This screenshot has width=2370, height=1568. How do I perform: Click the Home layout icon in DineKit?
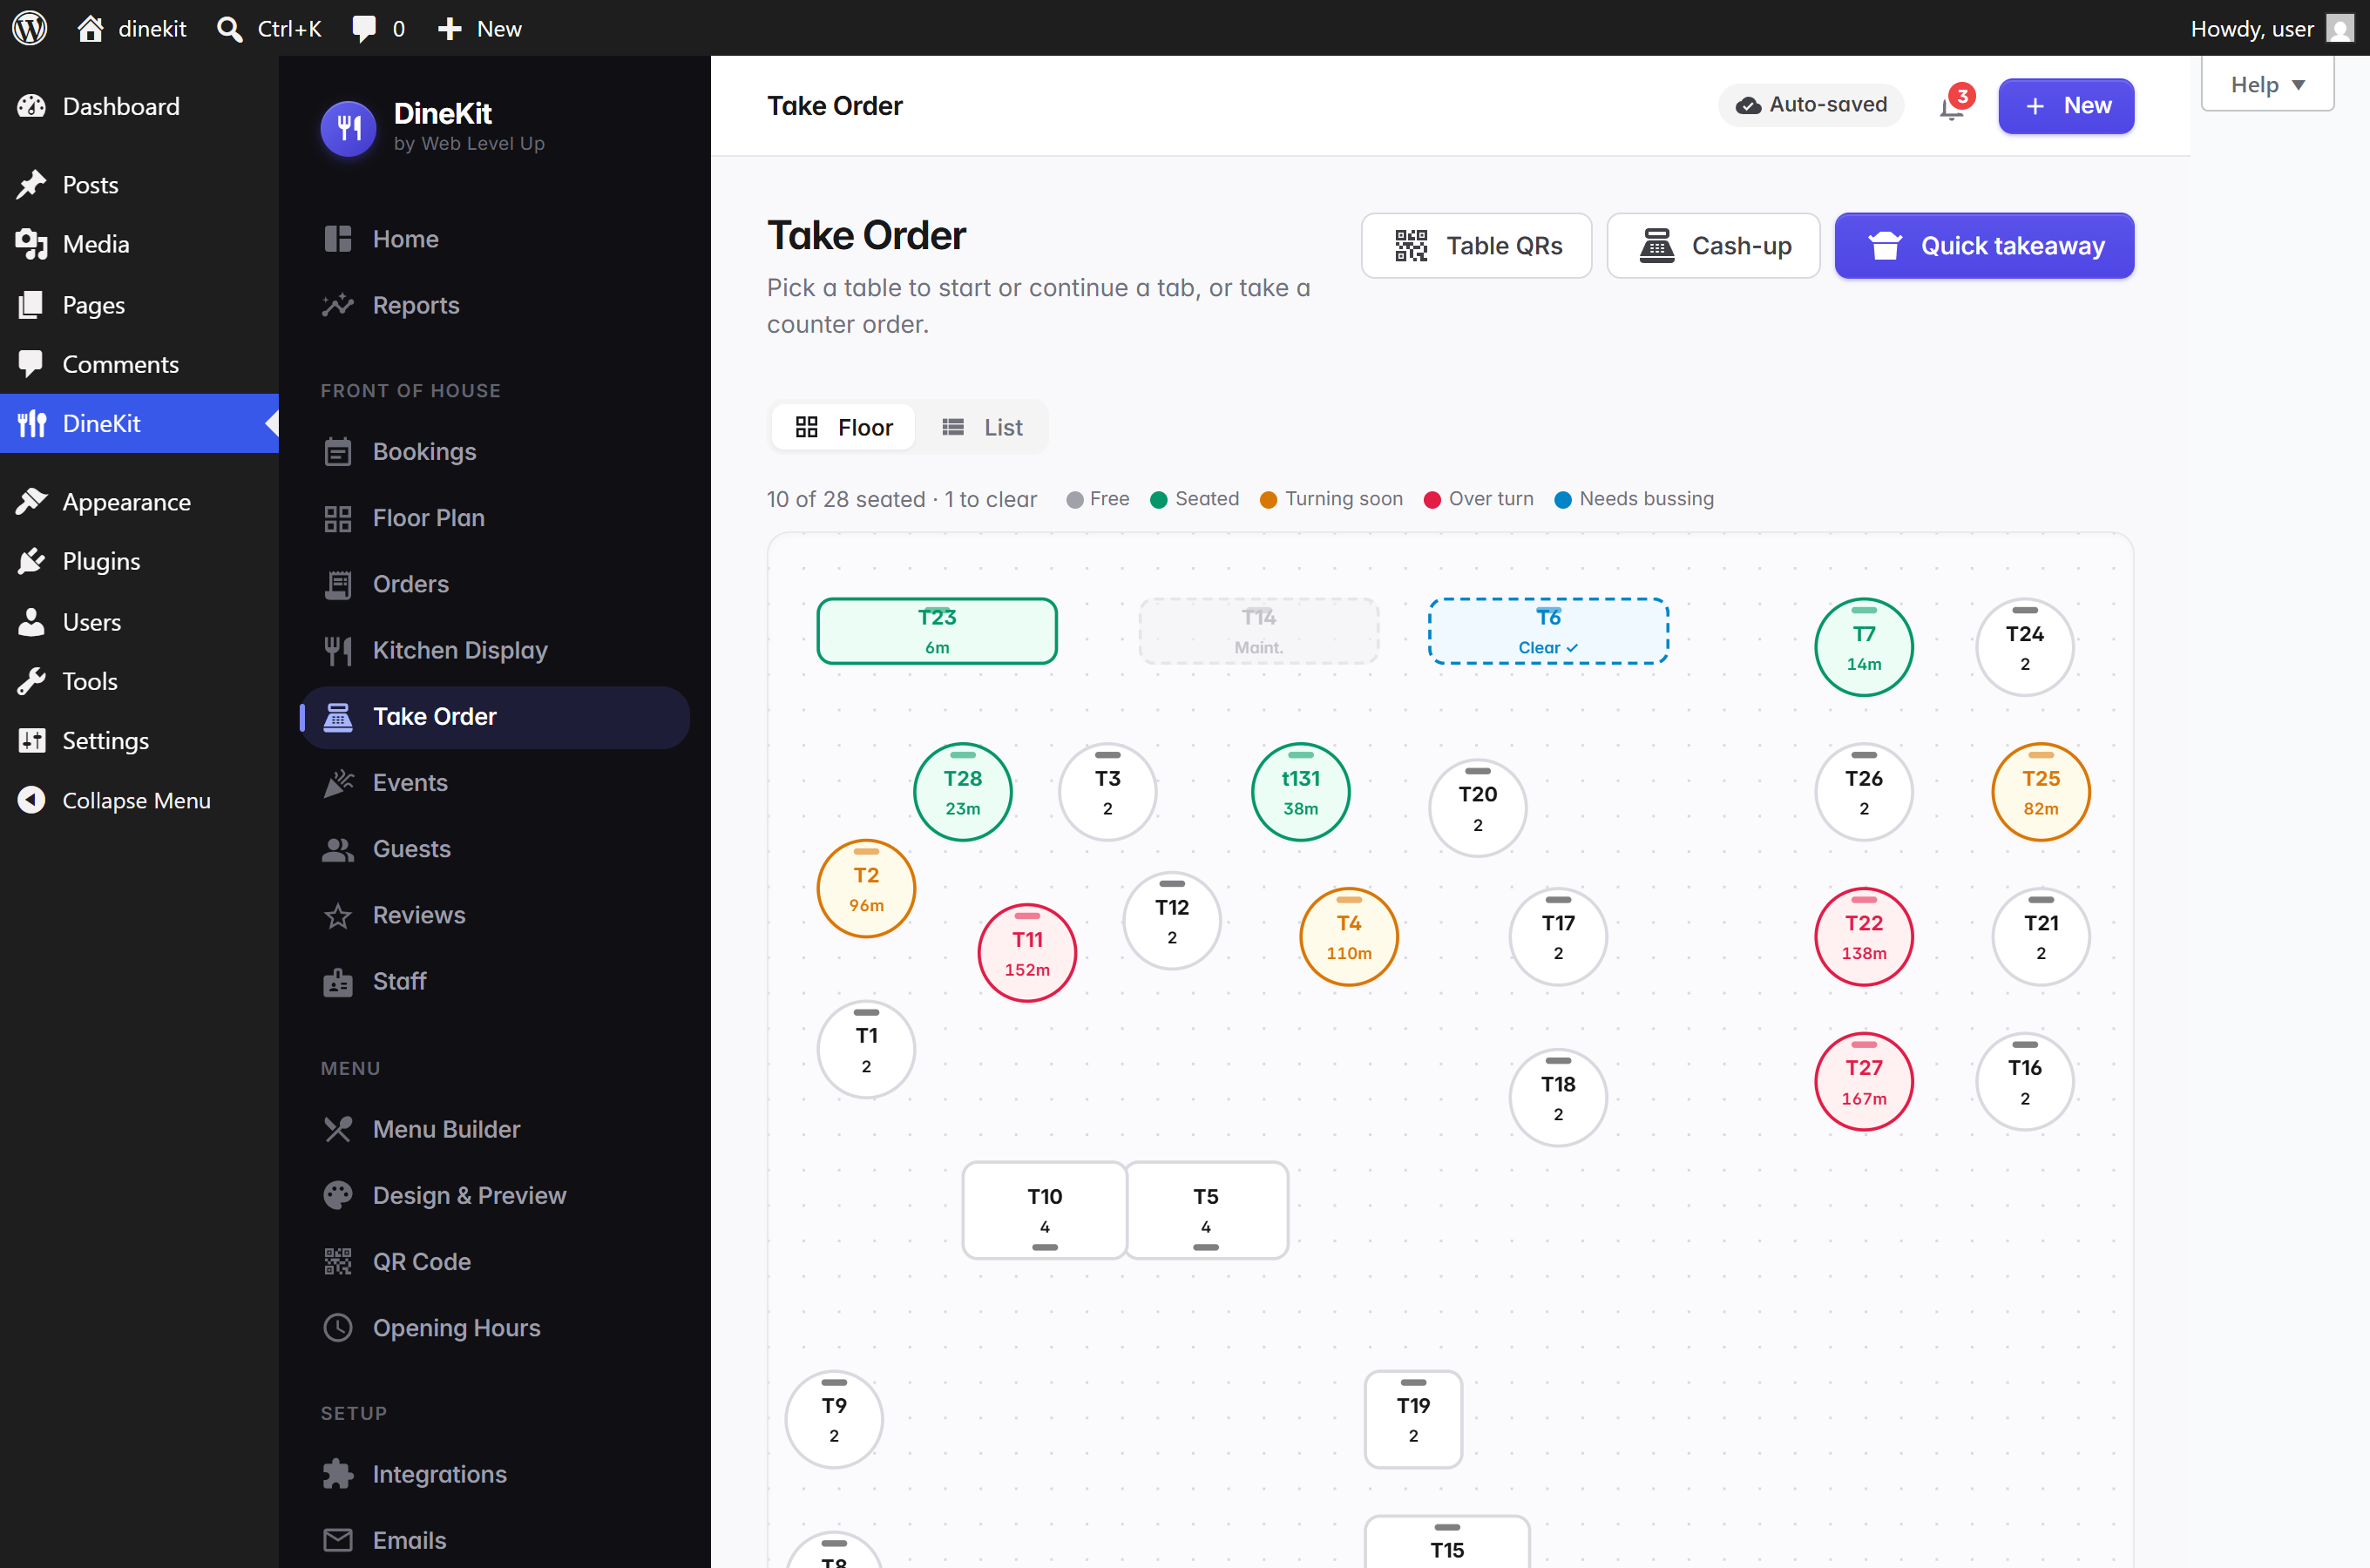tap(338, 239)
